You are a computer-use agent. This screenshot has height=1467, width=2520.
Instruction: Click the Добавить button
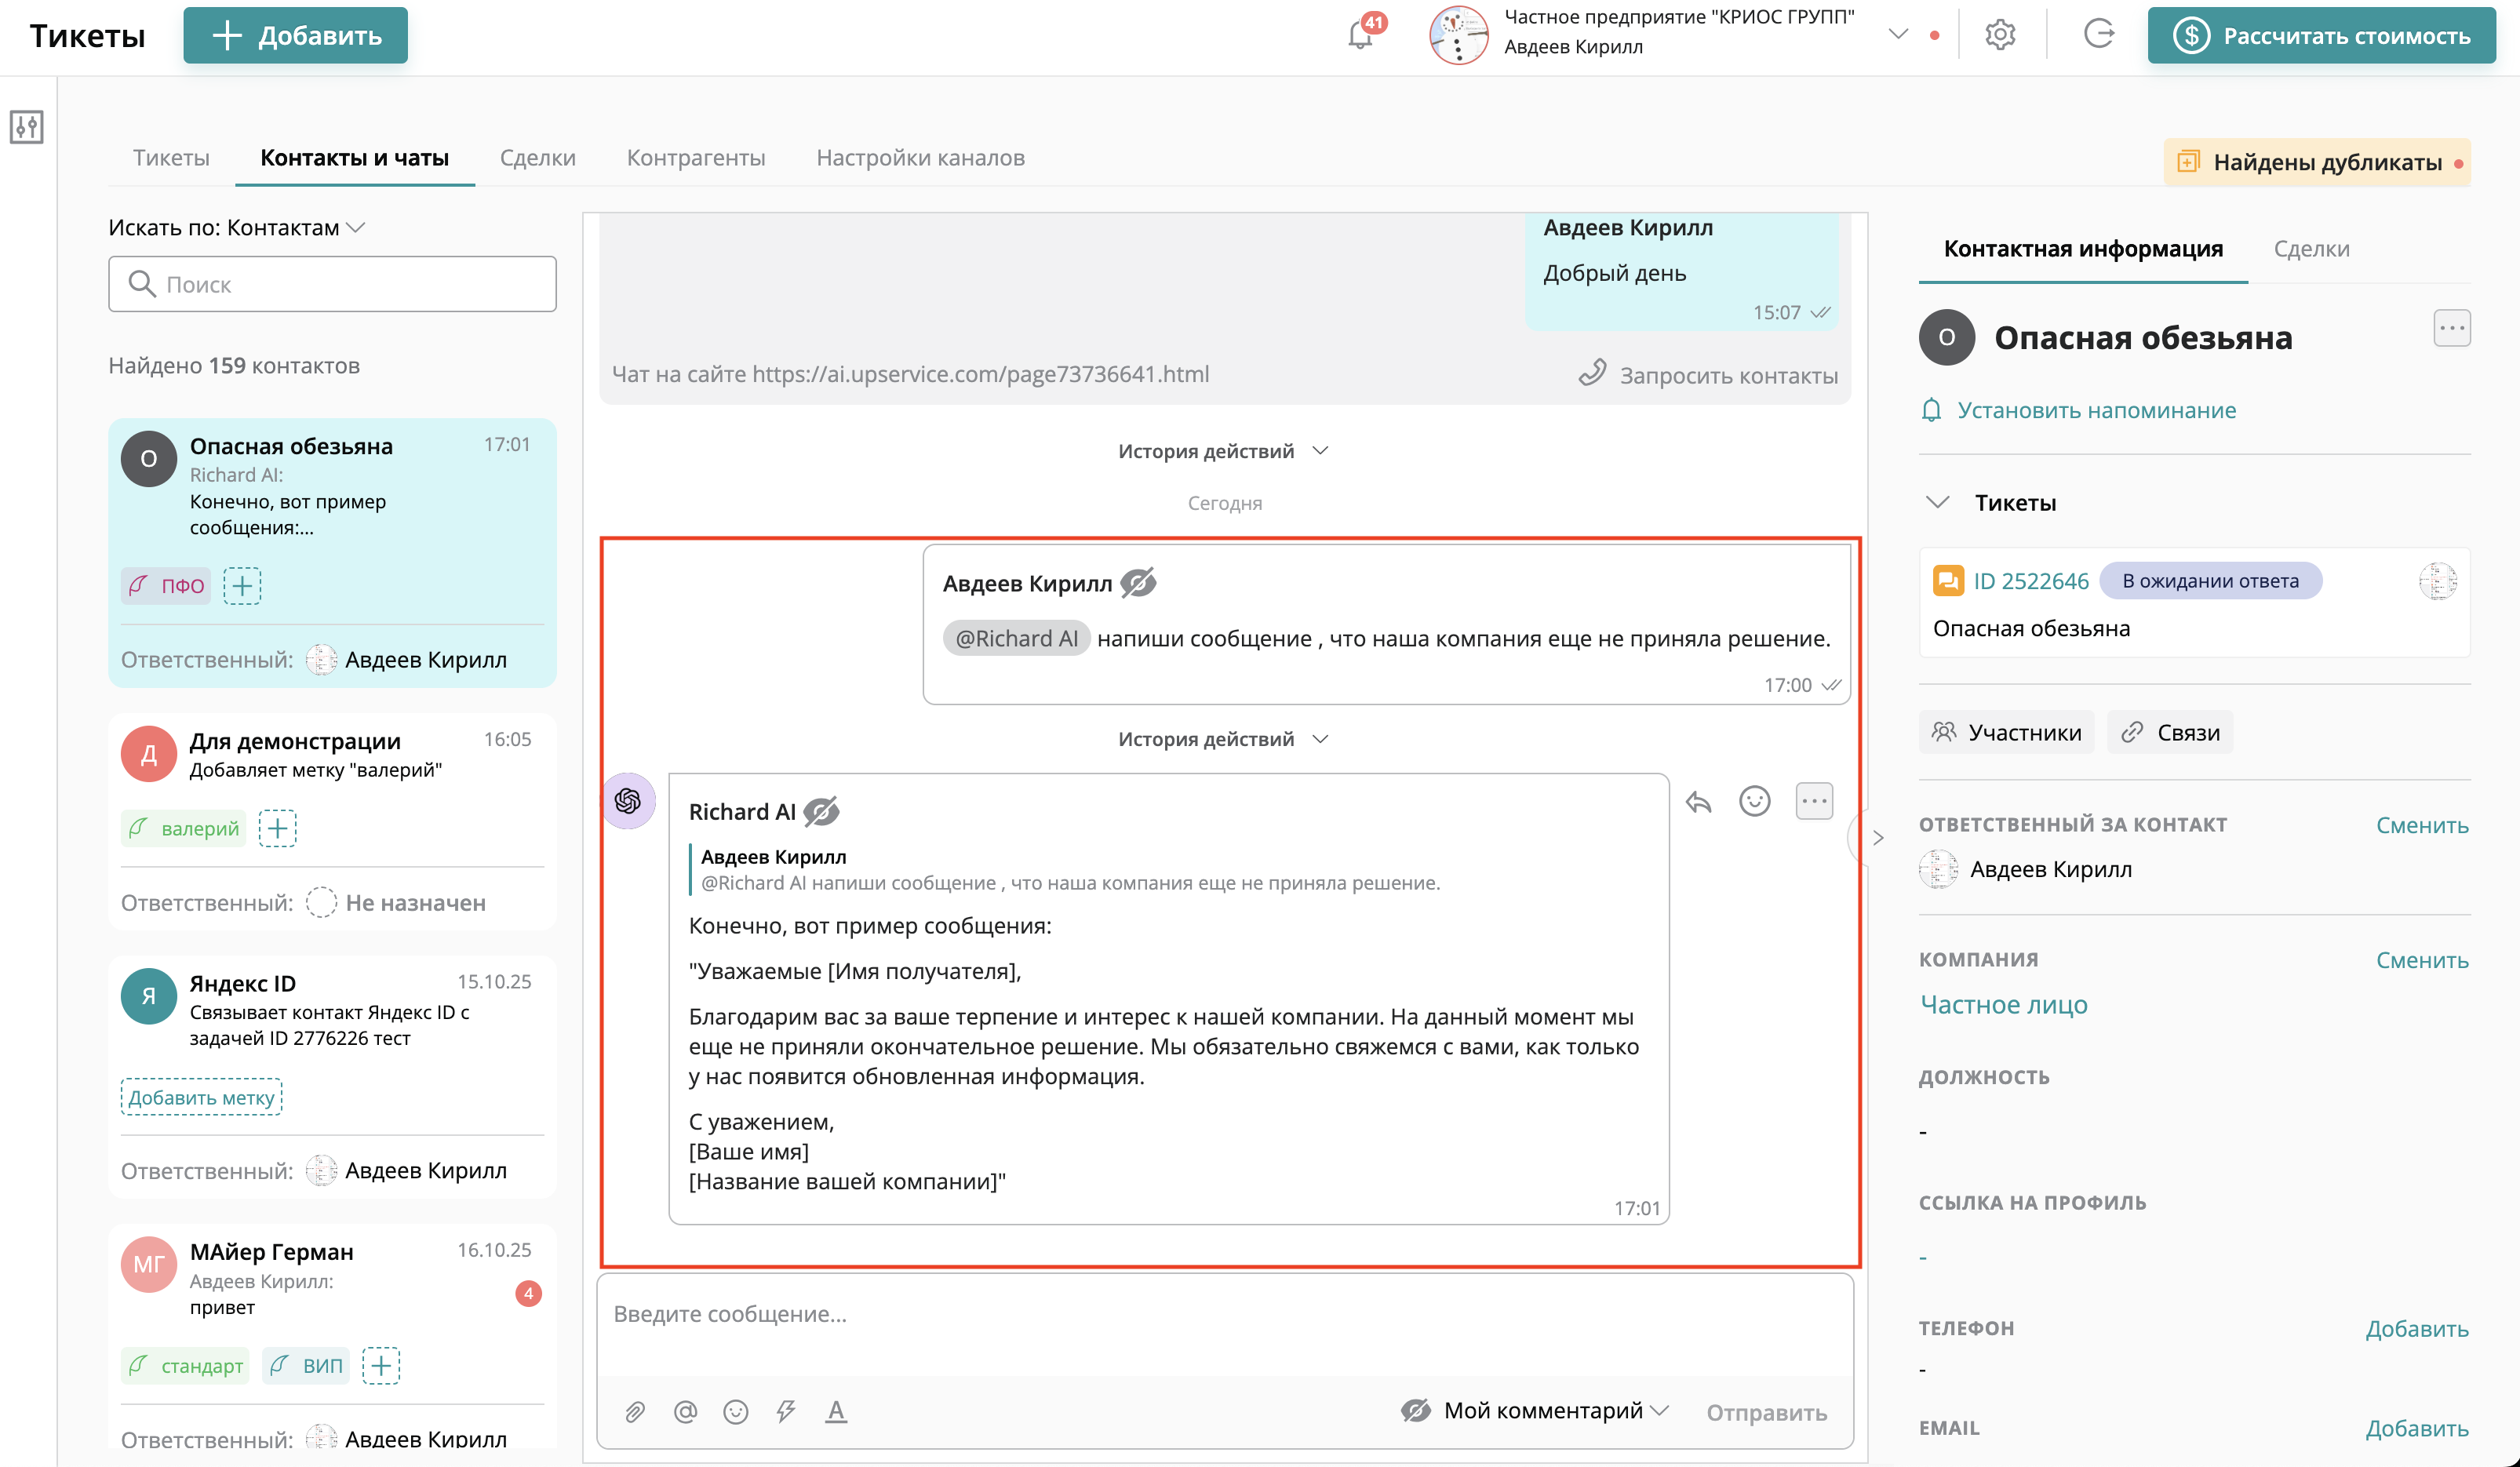[x=296, y=36]
